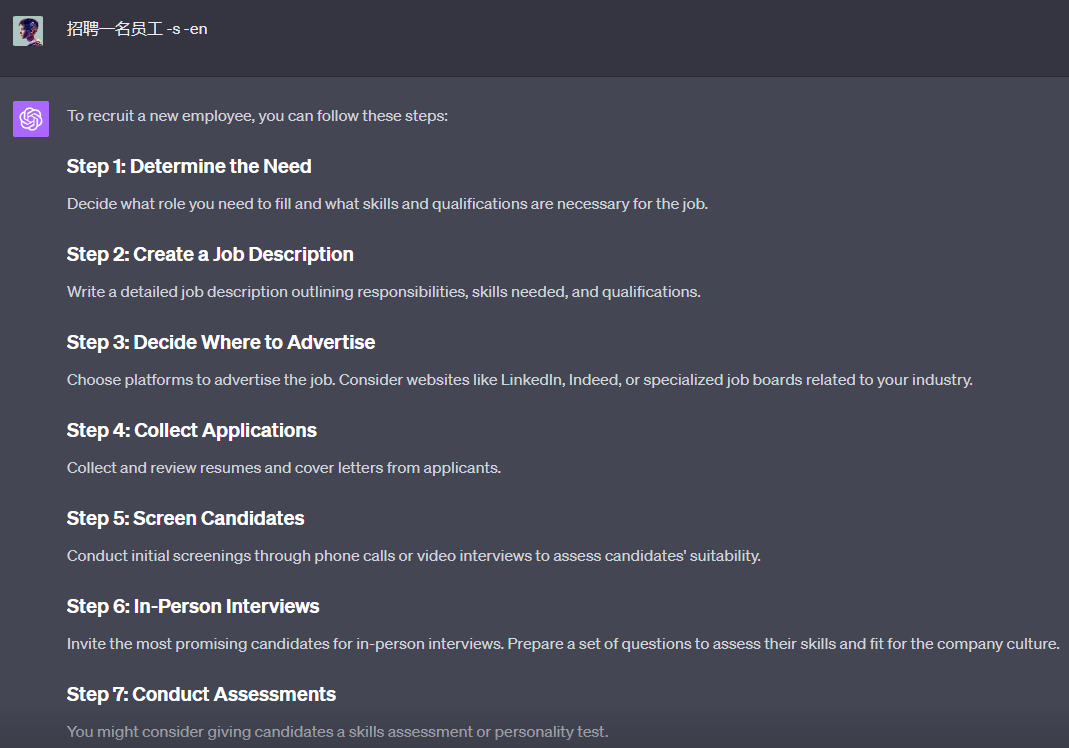Select the Step 7: Conduct Assessments heading
Image resolution: width=1069 pixels, height=748 pixels.
click(201, 694)
